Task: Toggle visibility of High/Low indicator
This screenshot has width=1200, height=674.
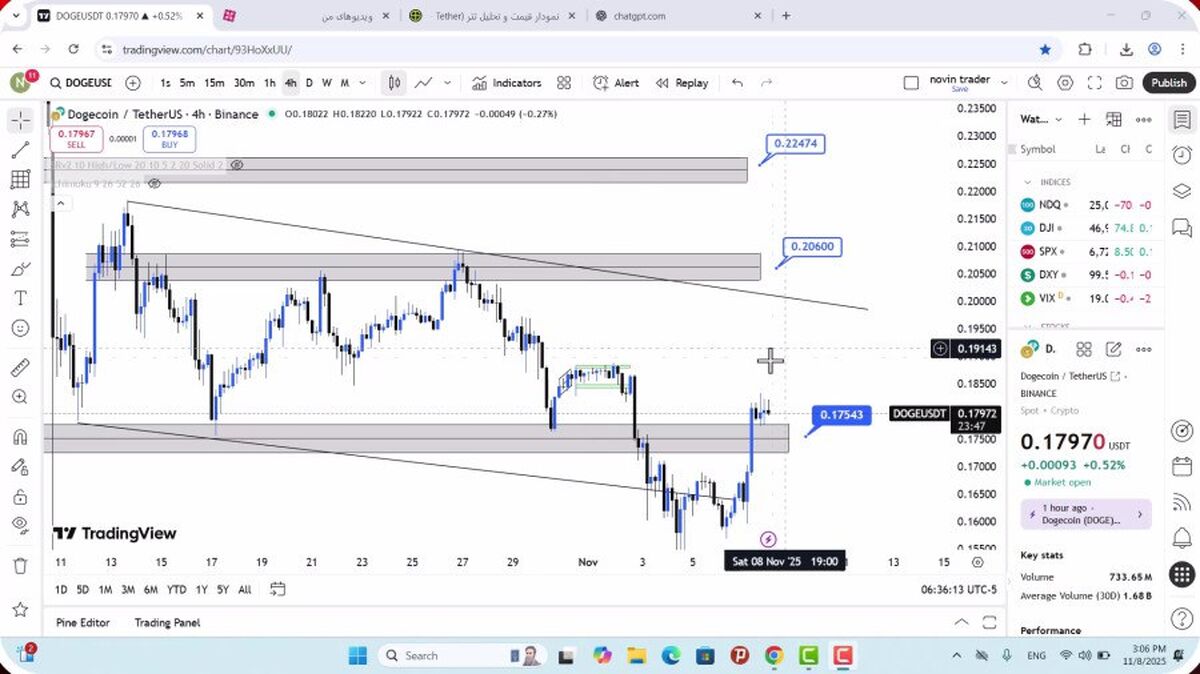Action: tap(237, 165)
